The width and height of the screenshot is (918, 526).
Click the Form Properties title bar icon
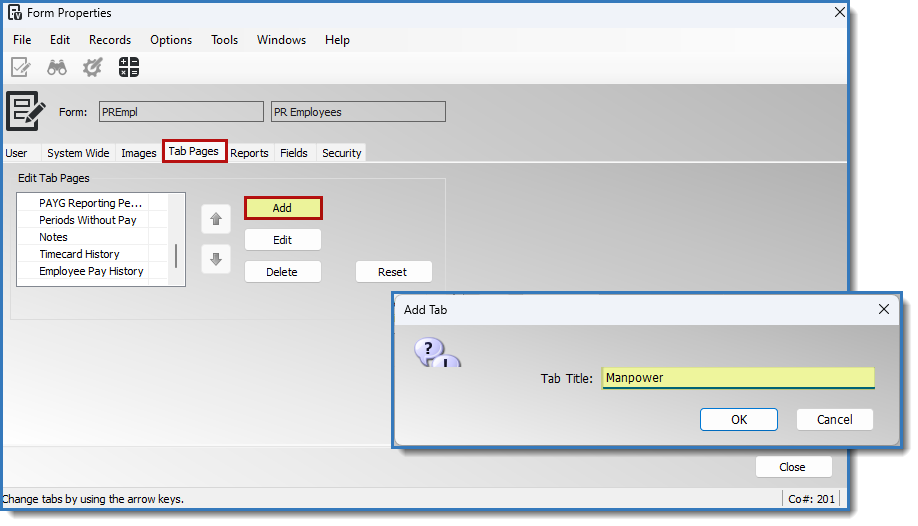pyautogui.click(x=15, y=12)
